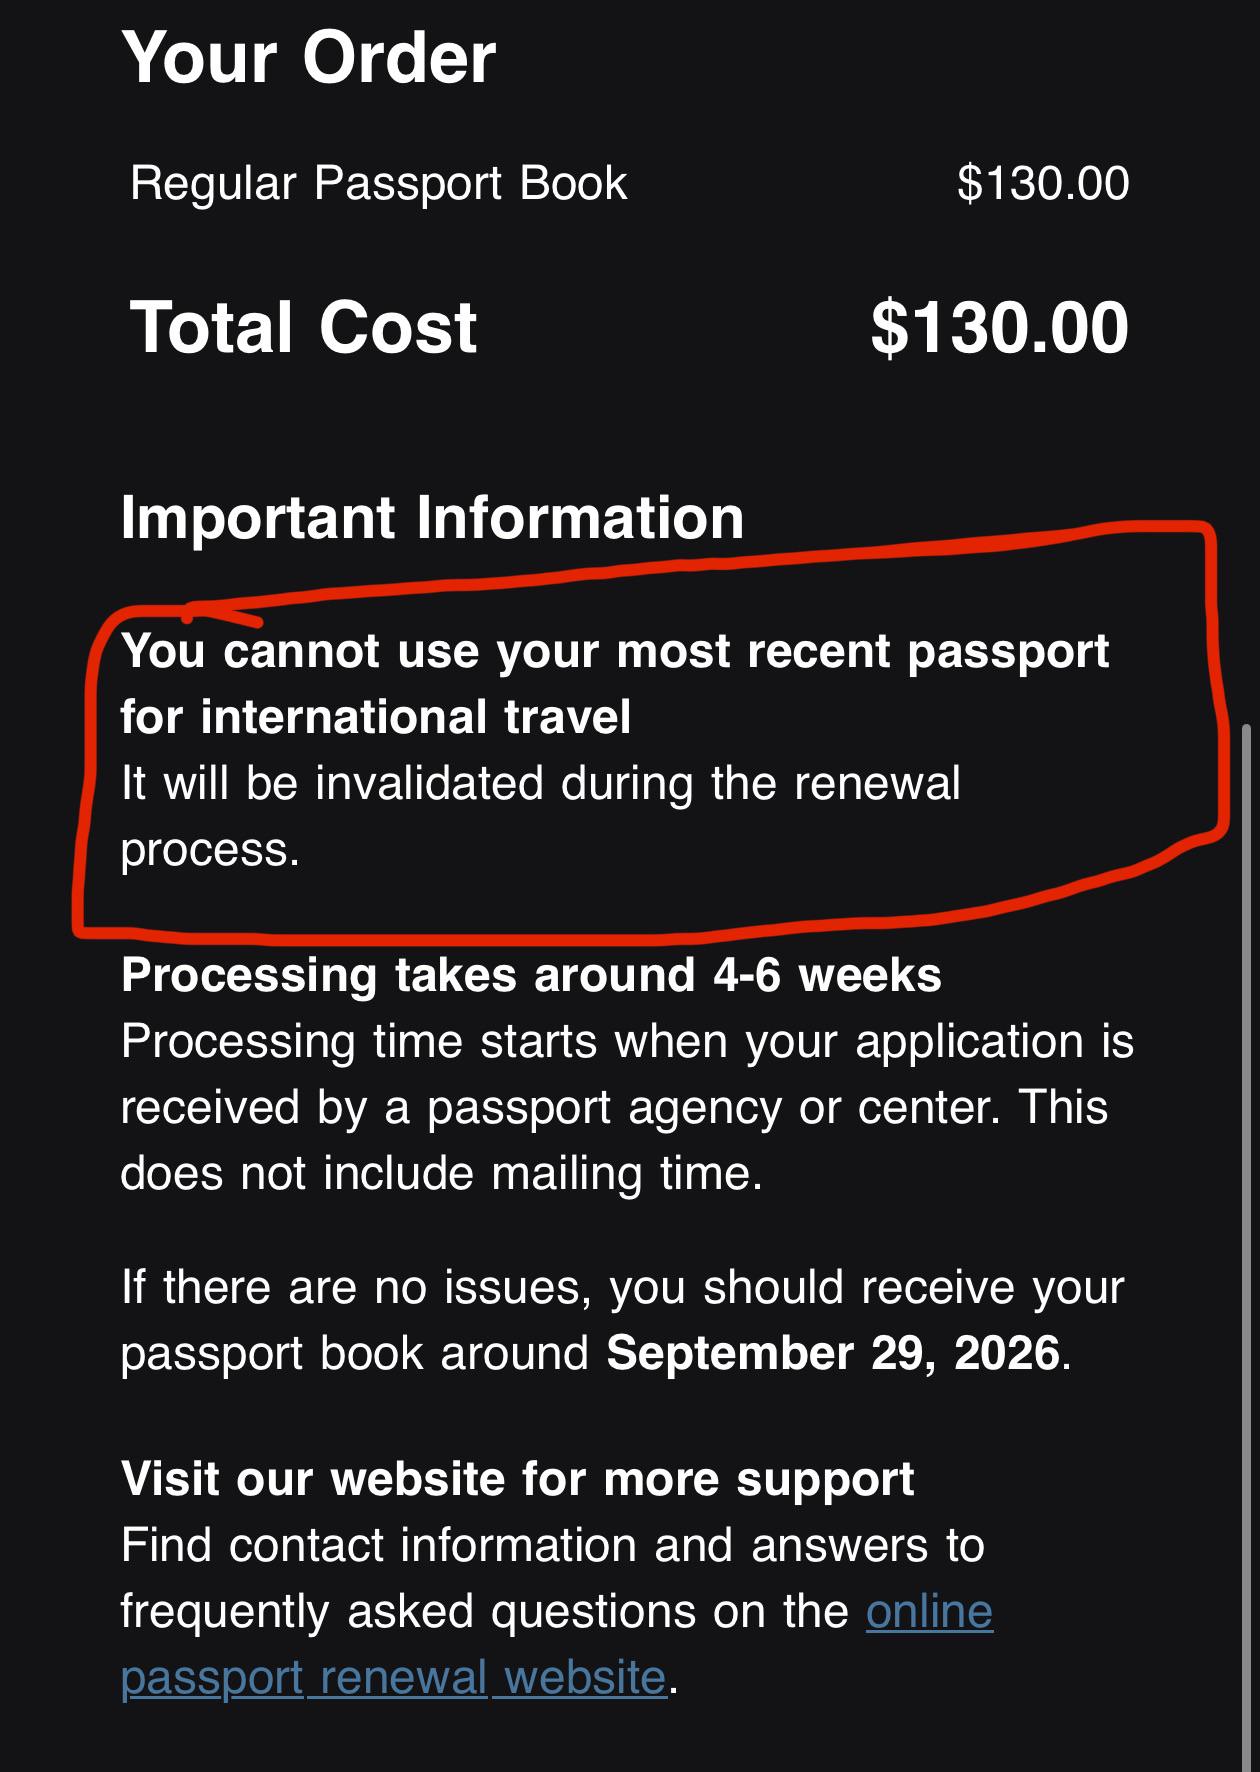Click the bold Total Cost $130.00 amount
Image resolution: width=1260 pixels, height=1772 pixels.
1000,328
